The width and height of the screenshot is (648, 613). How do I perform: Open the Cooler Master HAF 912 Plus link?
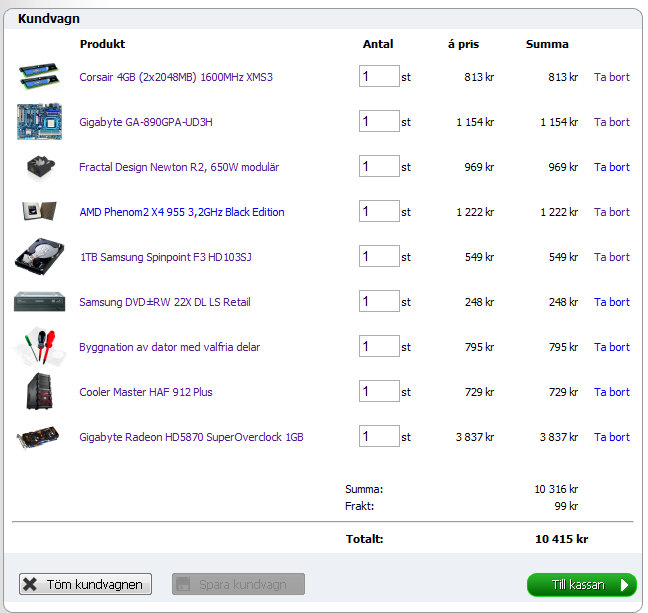pos(146,392)
